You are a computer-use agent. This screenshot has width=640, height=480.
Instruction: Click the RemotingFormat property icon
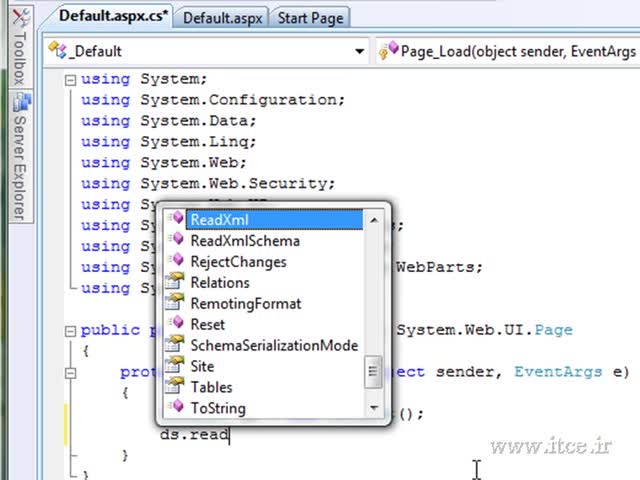(175, 302)
